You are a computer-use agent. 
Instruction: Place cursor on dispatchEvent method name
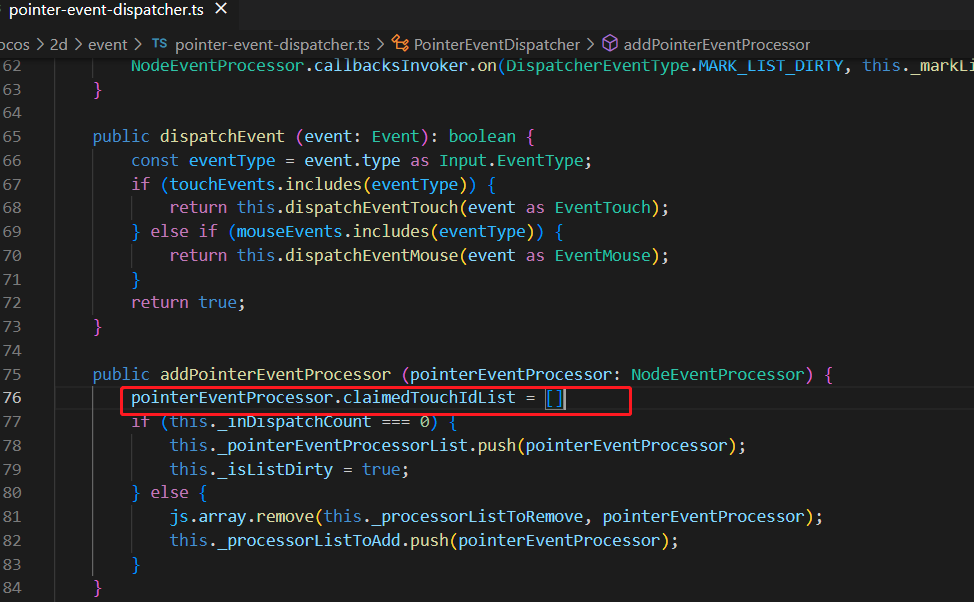coord(222,137)
